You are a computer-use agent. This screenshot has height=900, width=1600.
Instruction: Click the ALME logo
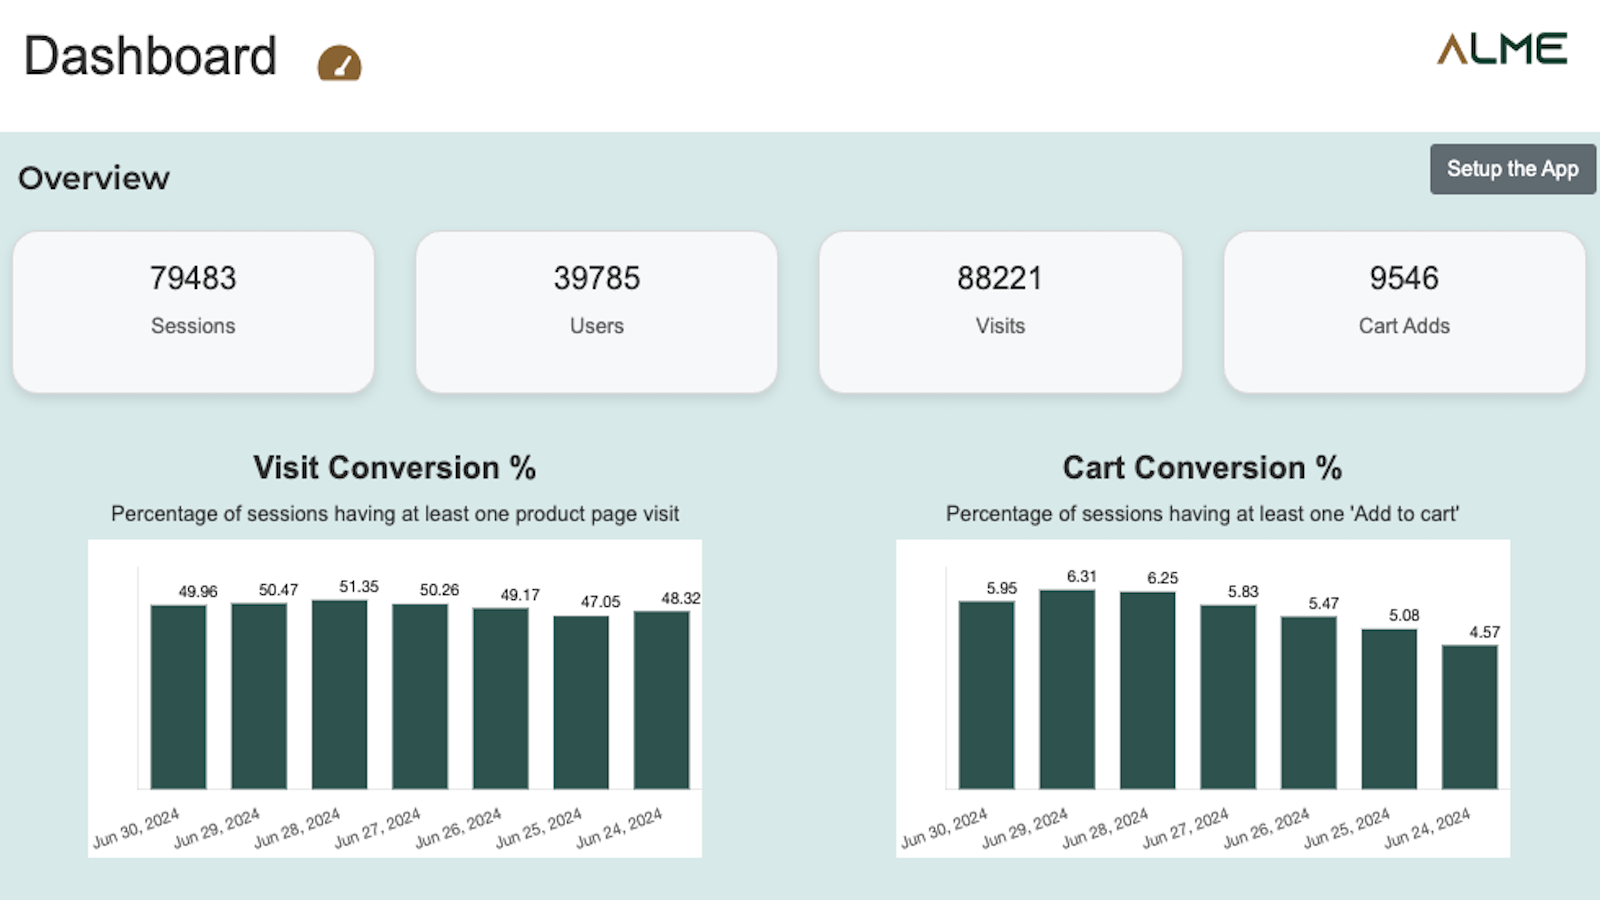coord(1502,49)
